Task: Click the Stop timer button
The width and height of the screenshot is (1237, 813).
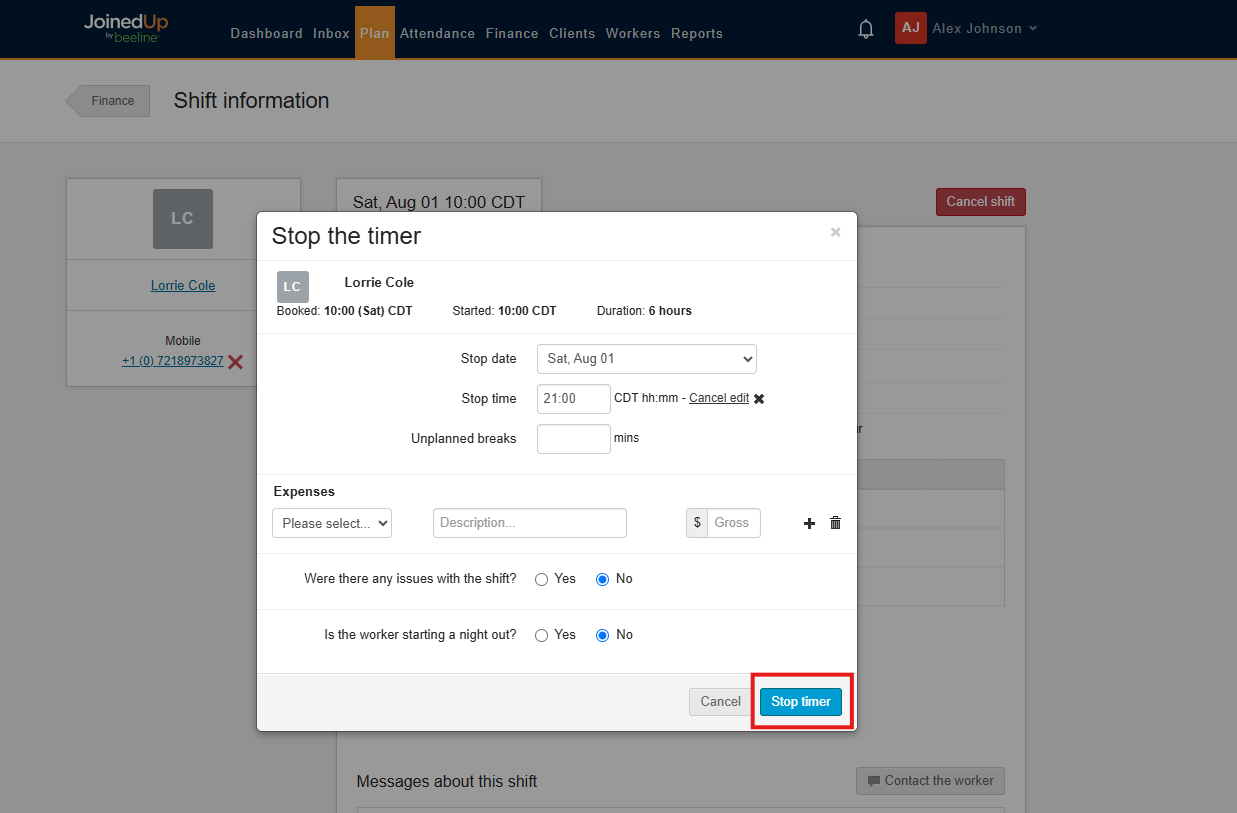Action: pyautogui.click(x=801, y=702)
